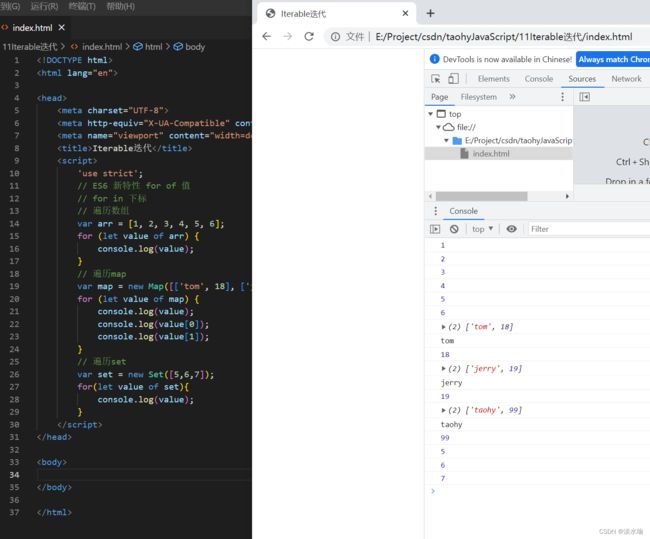Click the scrollbar right arrow in navigator

[x=567, y=196]
